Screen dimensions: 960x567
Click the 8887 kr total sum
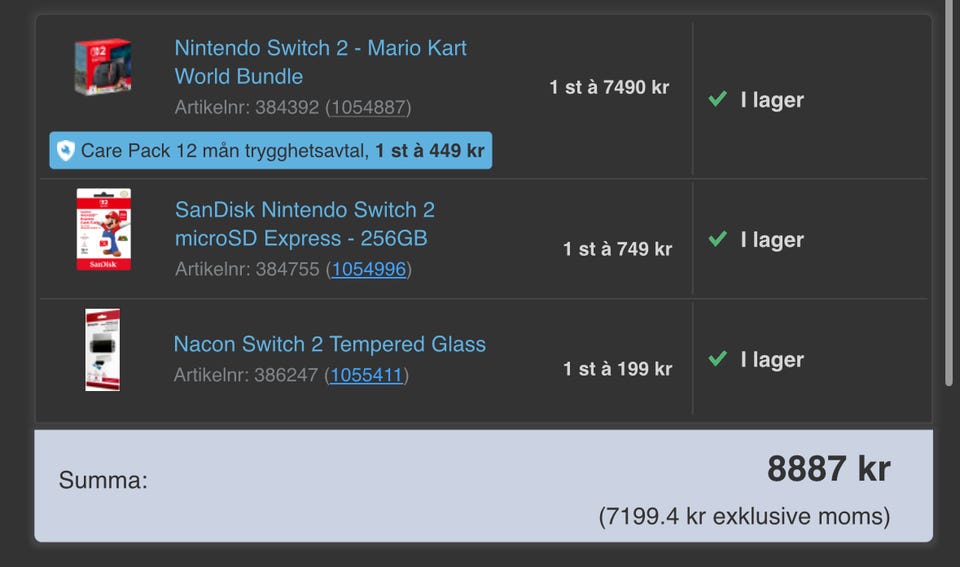(x=828, y=468)
